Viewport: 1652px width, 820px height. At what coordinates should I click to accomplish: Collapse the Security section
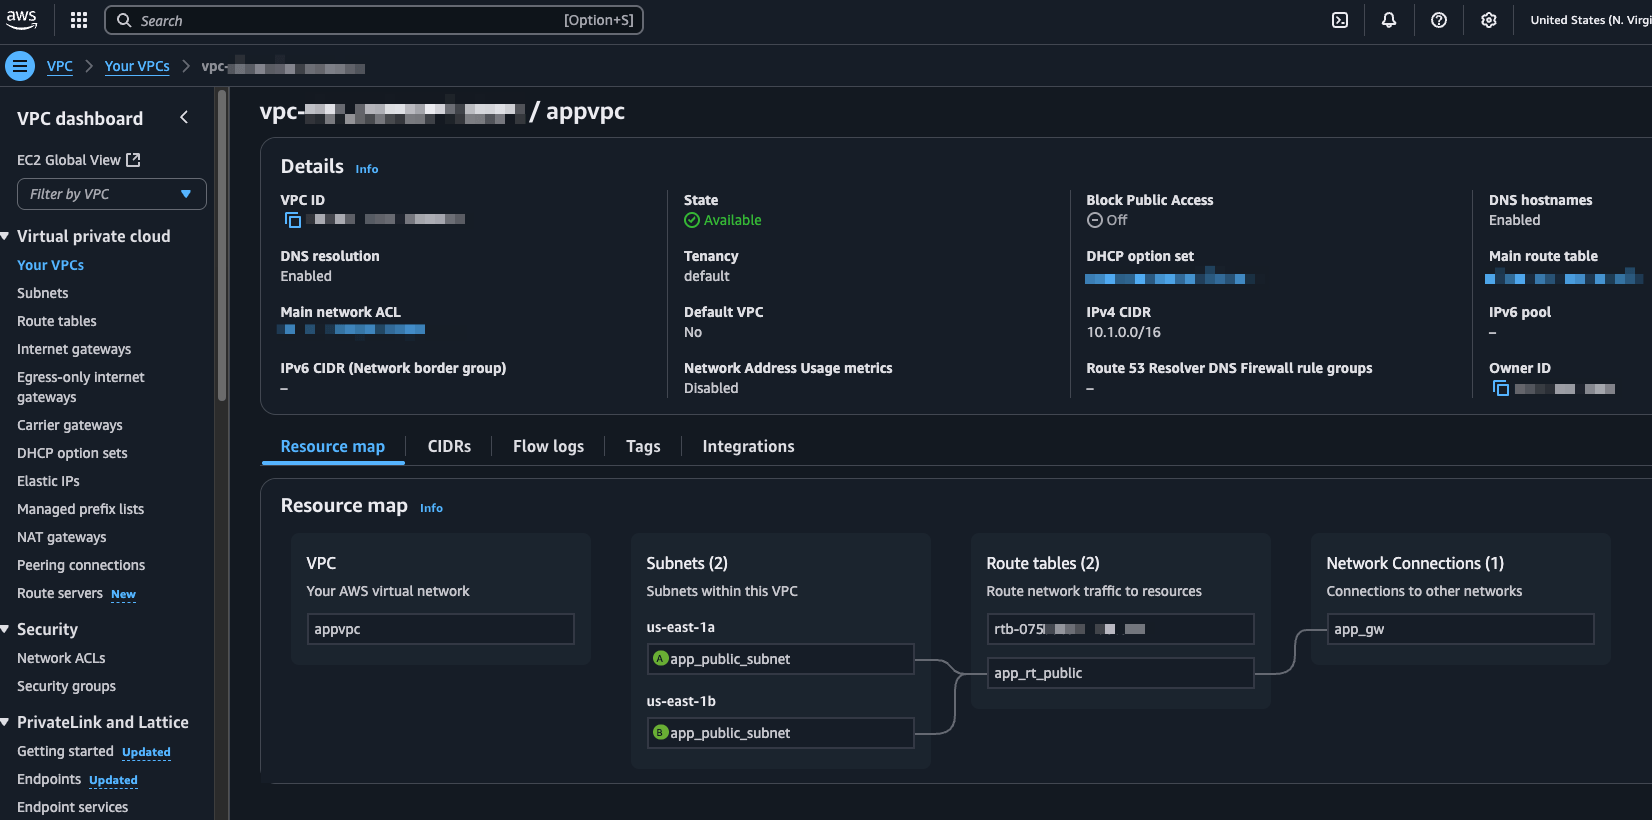[x=5, y=629]
